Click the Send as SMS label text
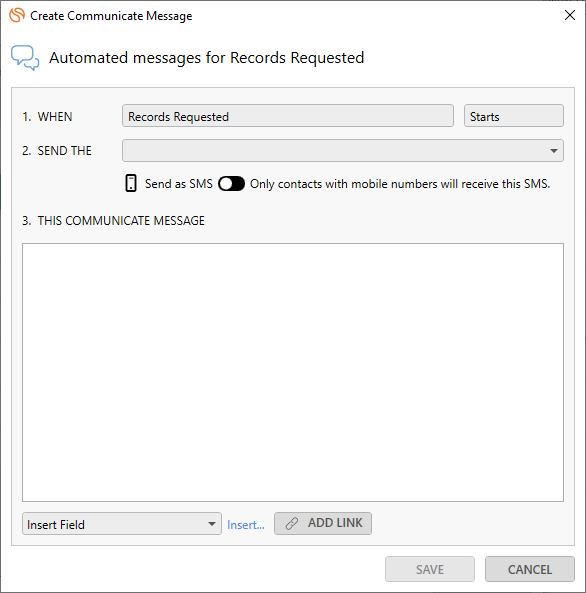586x593 pixels. 179,184
